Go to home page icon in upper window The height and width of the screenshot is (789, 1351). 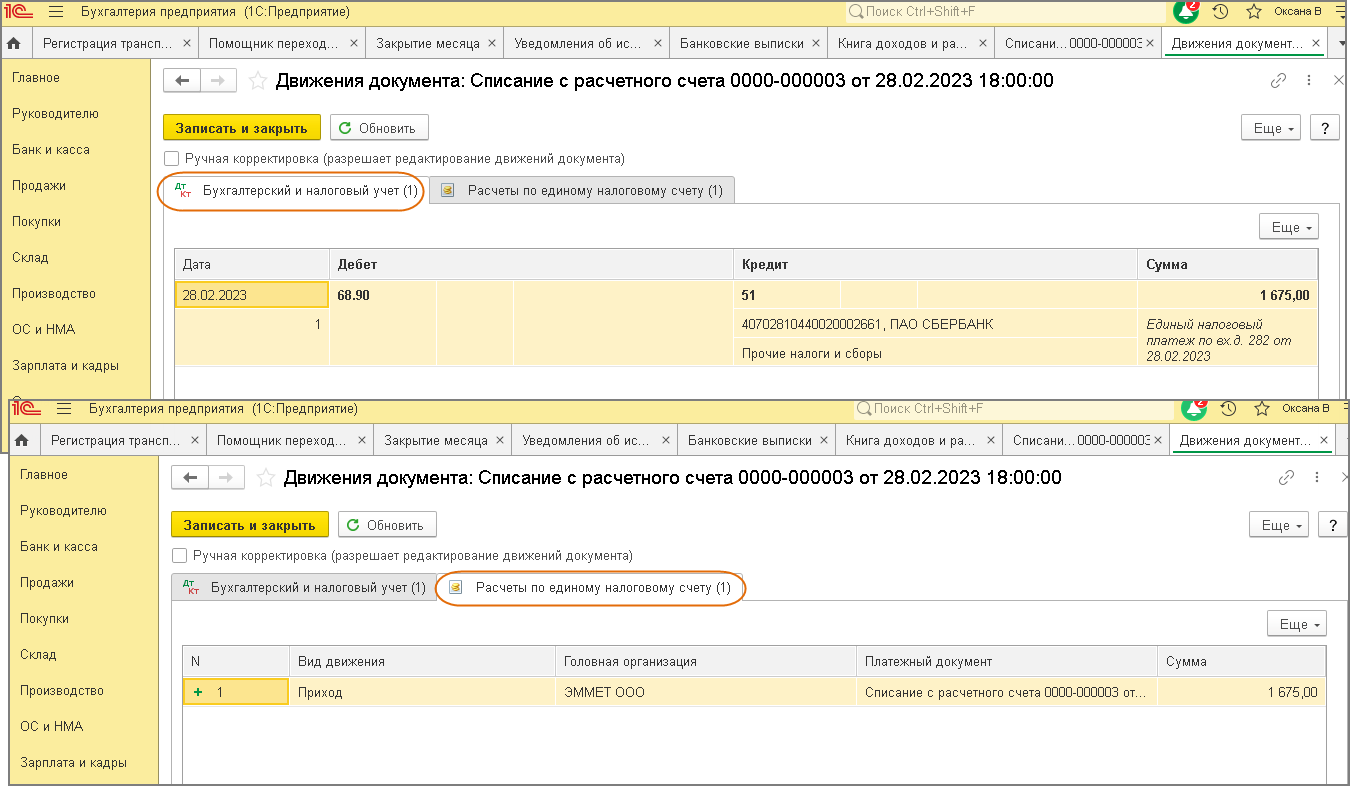coord(14,44)
